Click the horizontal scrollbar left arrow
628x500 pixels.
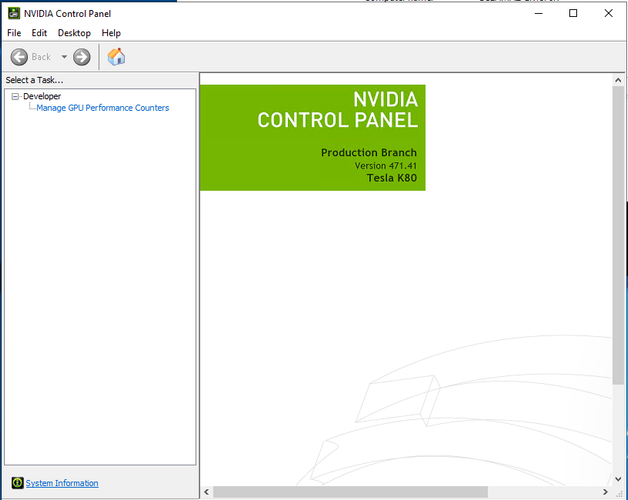point(207,491)
